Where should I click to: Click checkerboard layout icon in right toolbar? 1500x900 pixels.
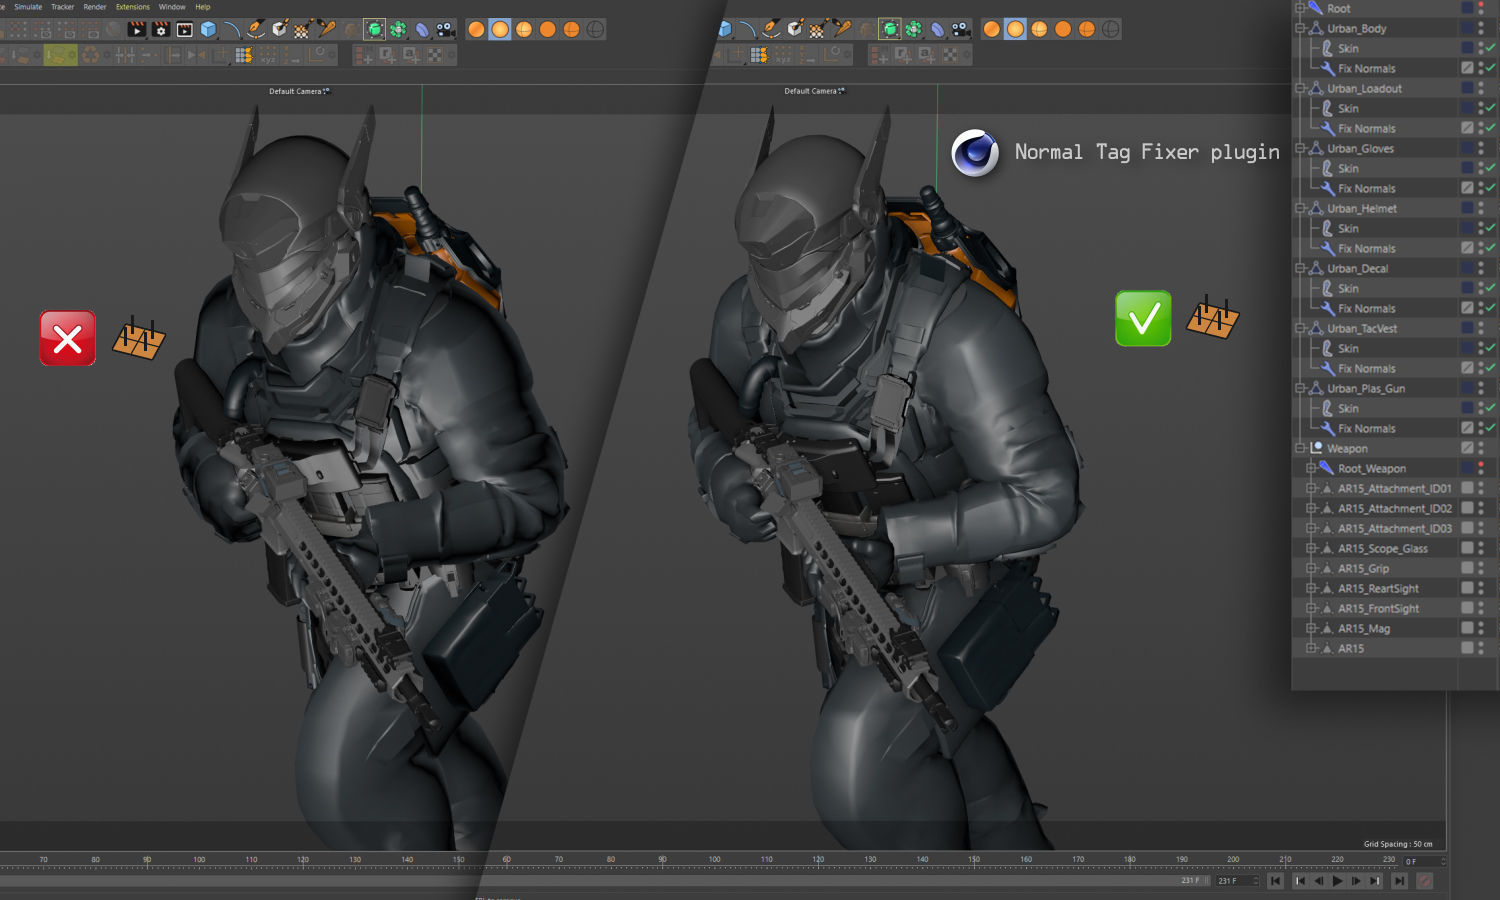click(x=950, y=54)
